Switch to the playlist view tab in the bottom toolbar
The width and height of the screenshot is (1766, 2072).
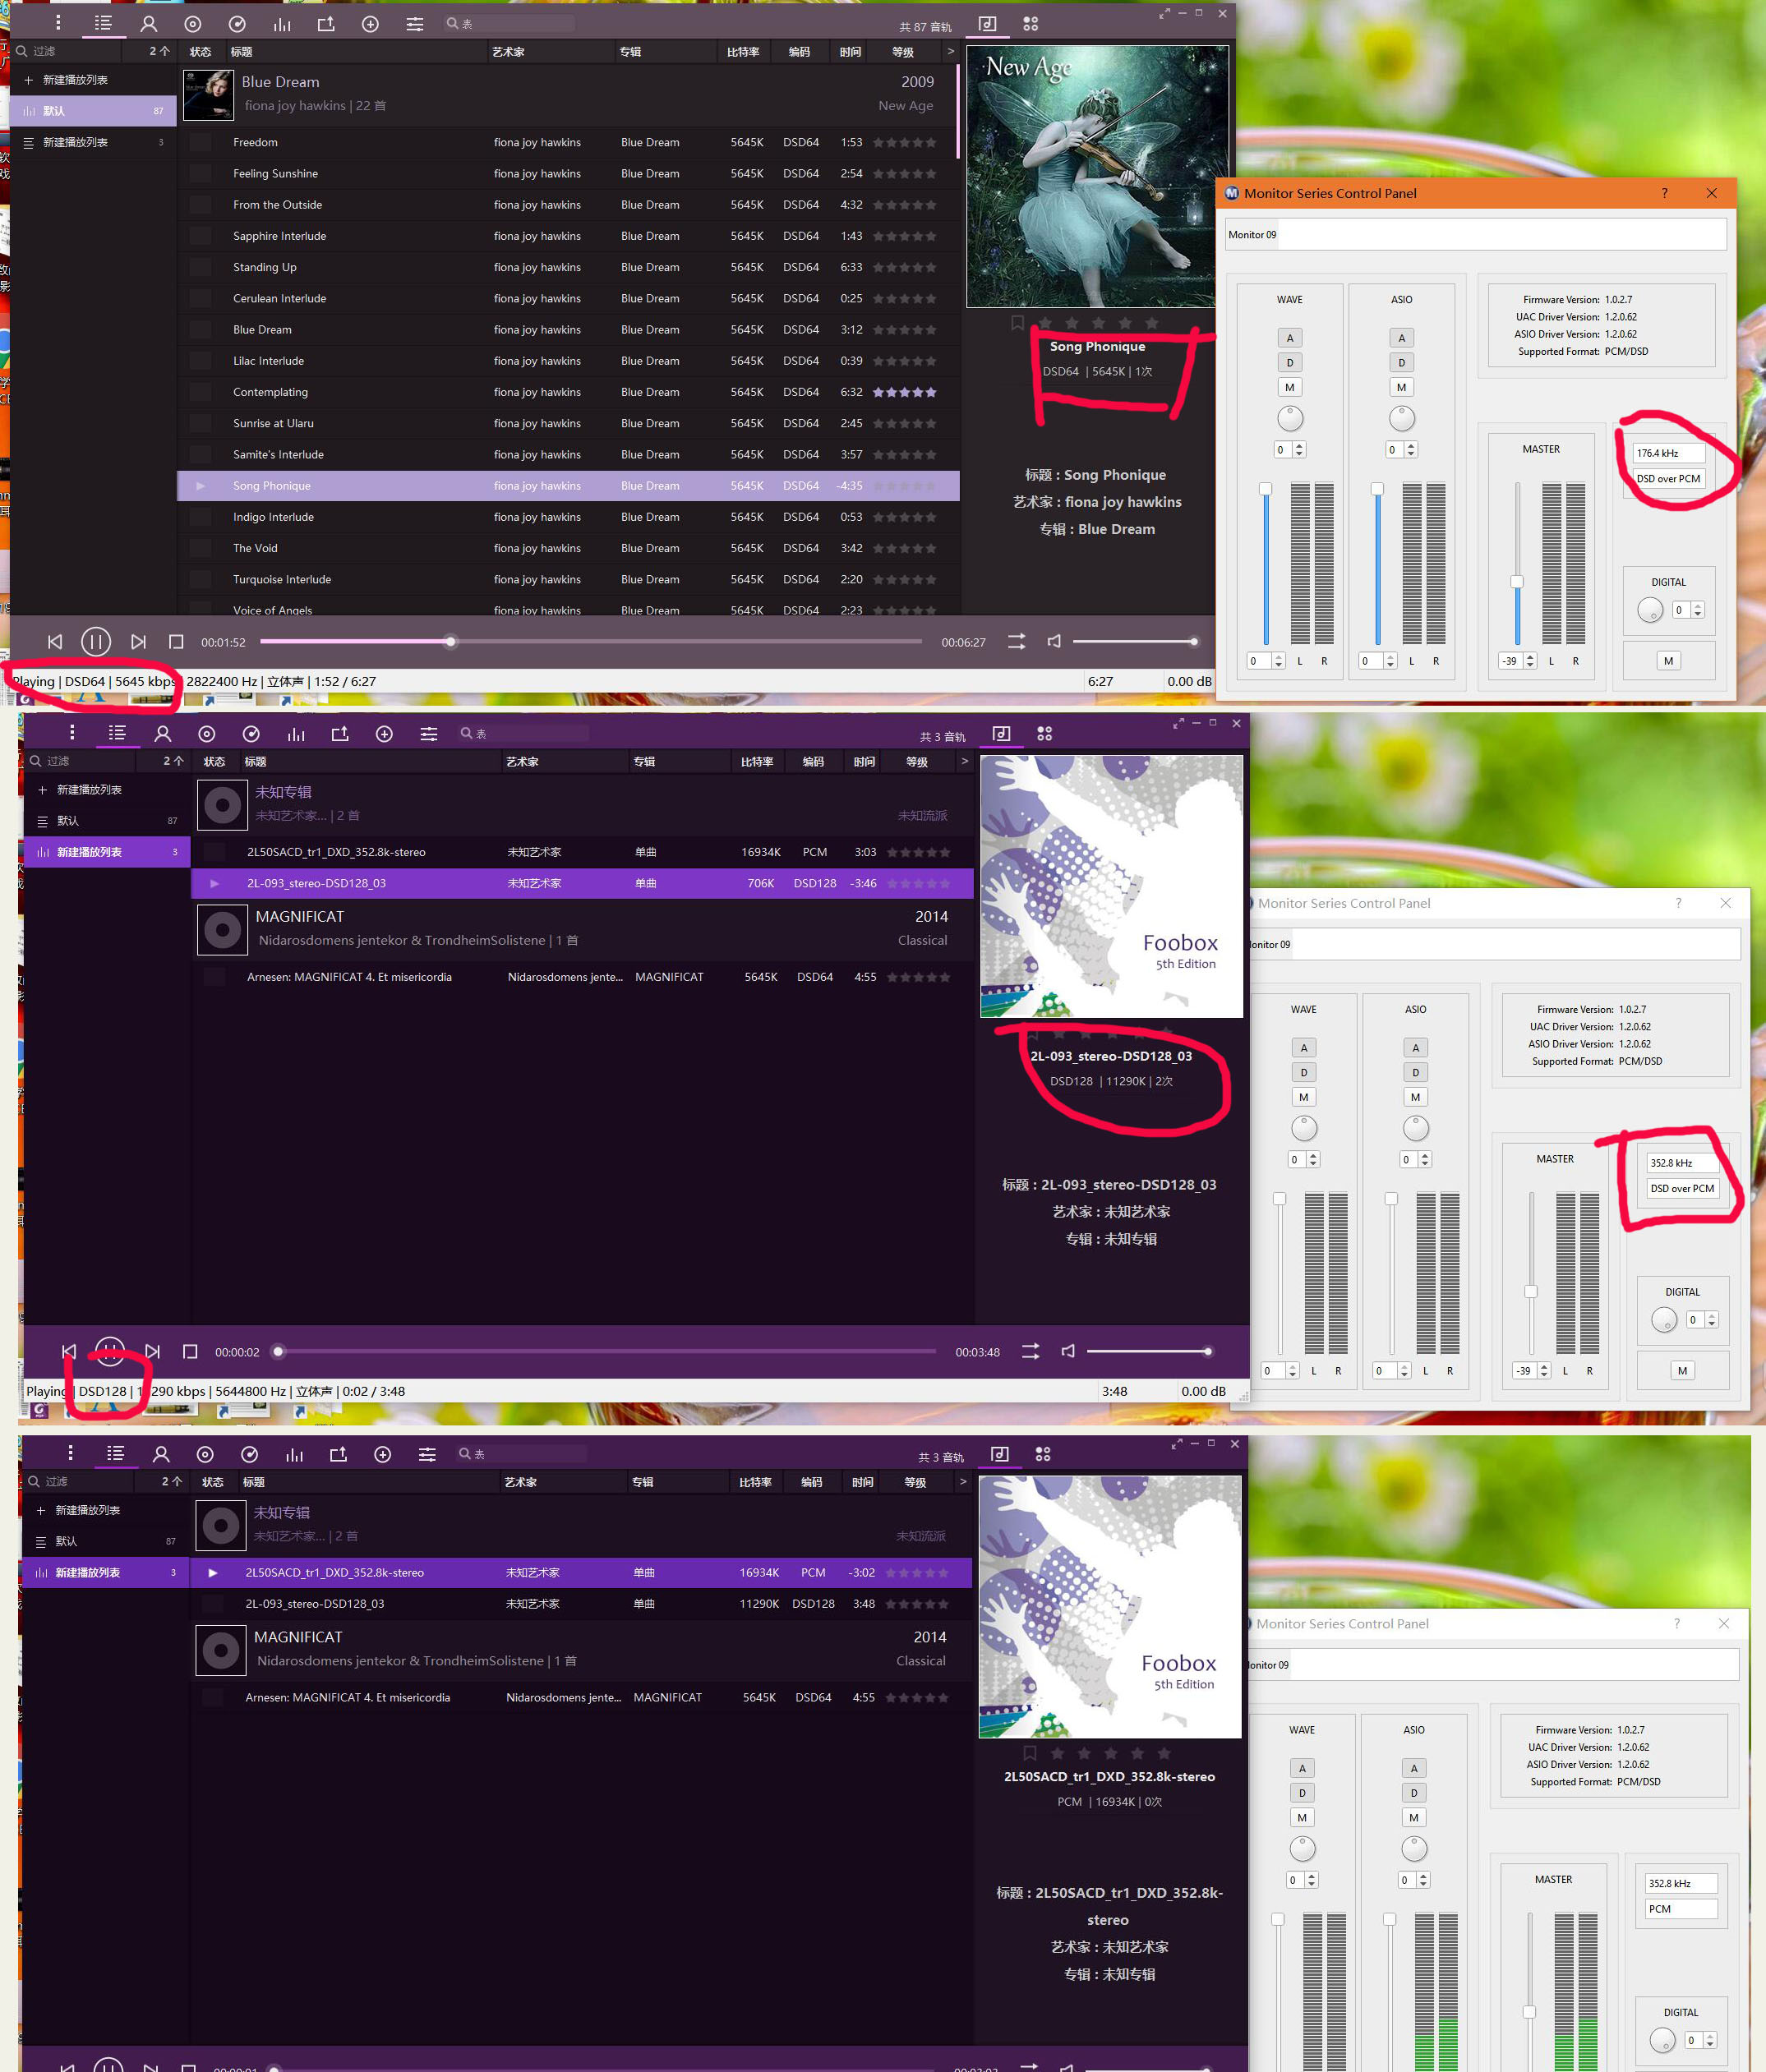click(115, 1454)
